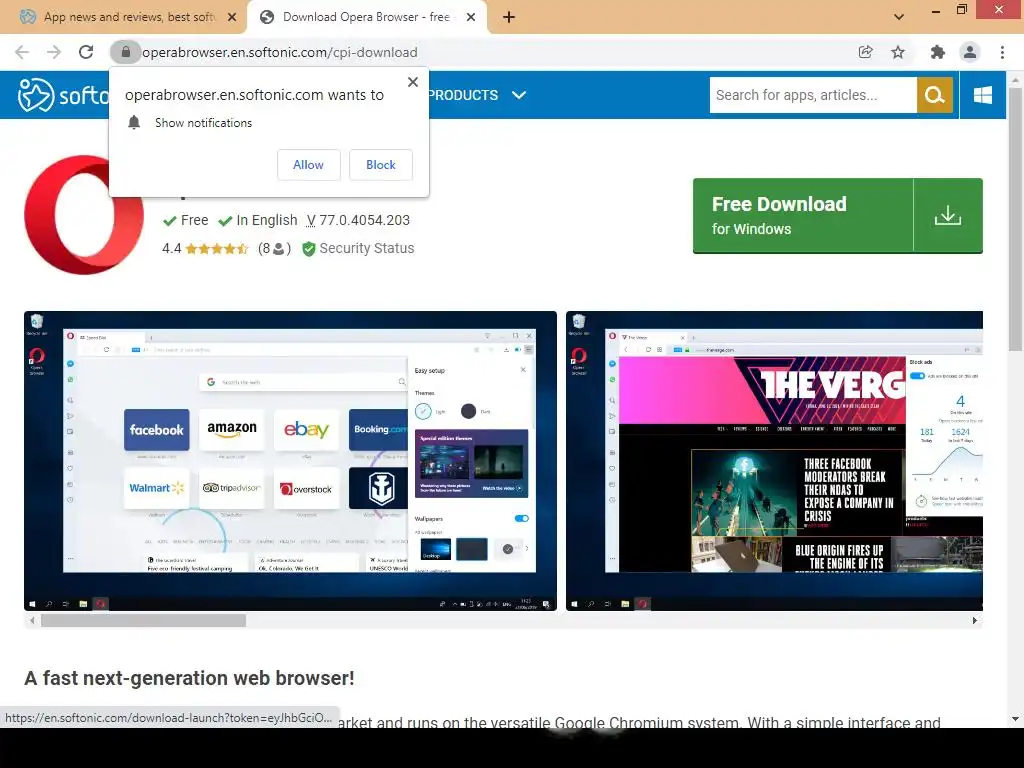Click the gallery scroll right arrow
The image size is (1024, 768).
point(974,620)
